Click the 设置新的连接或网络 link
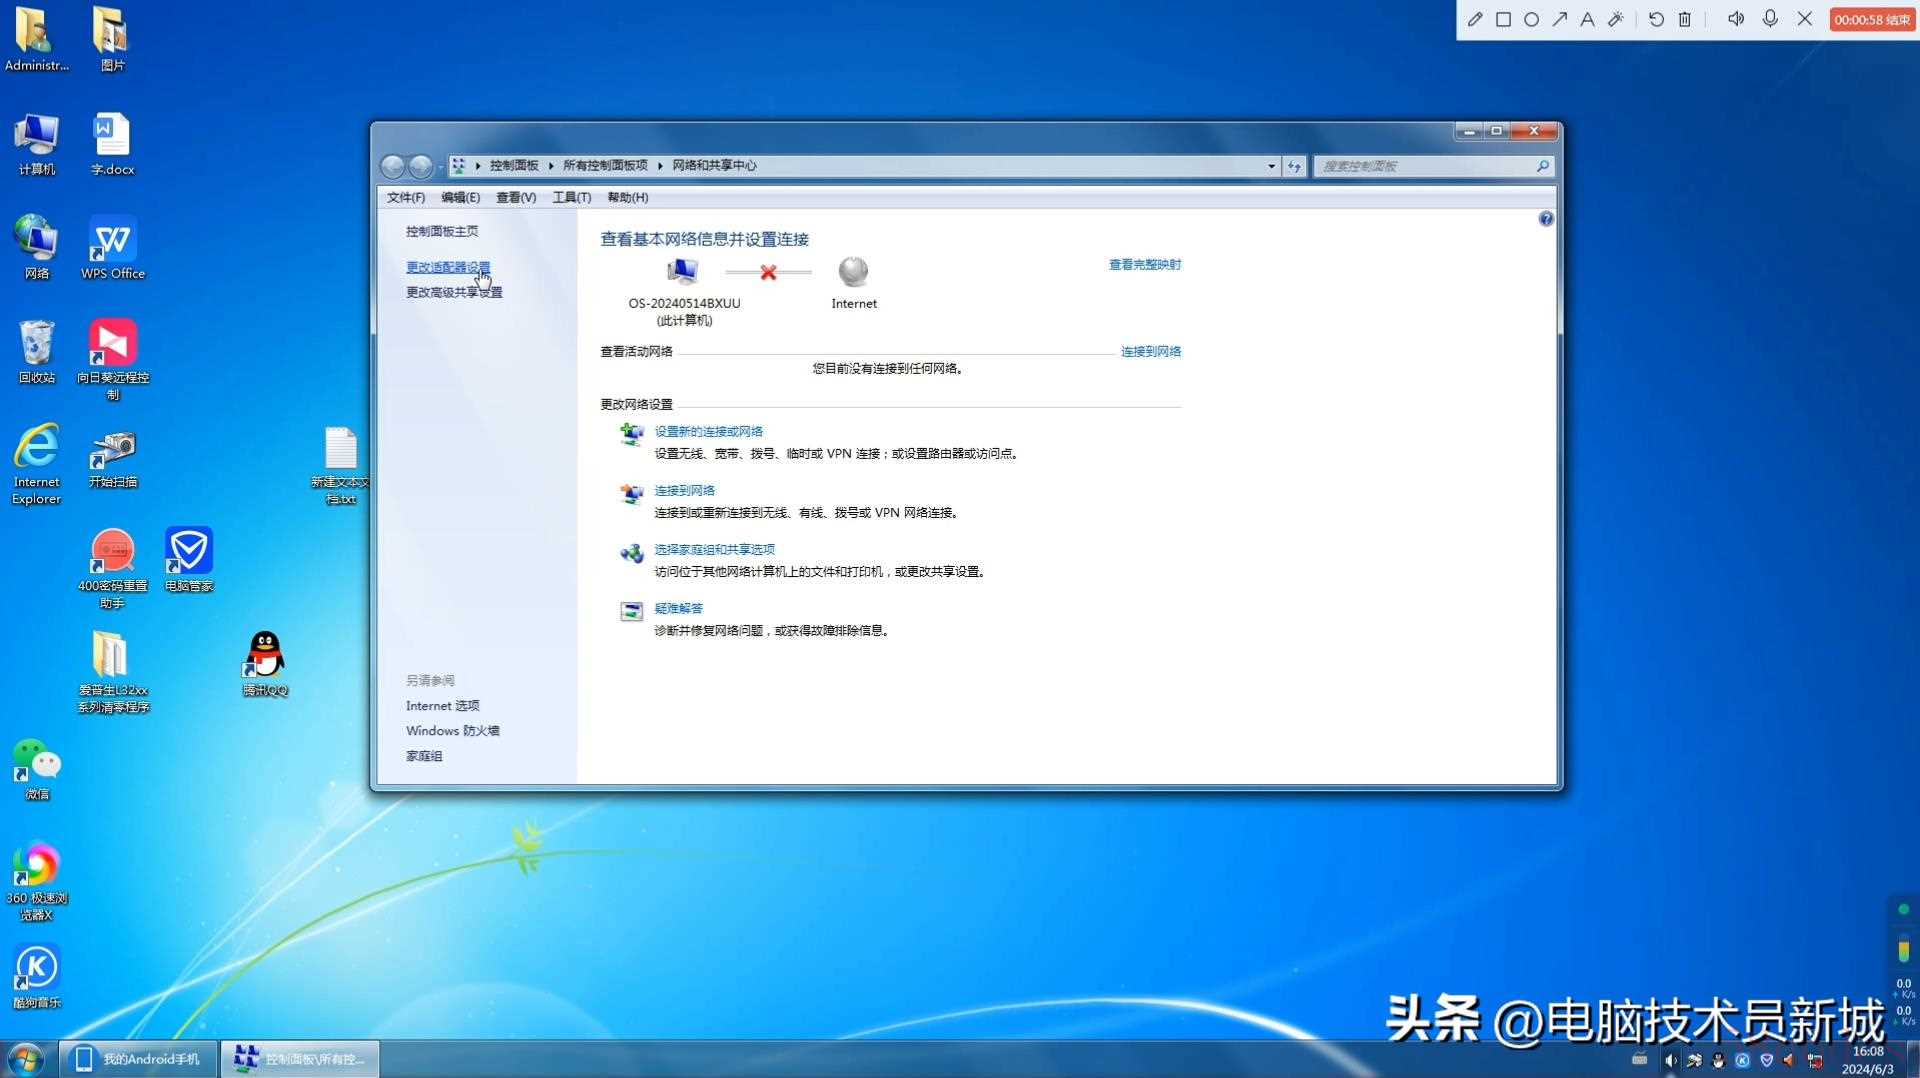 708,431
